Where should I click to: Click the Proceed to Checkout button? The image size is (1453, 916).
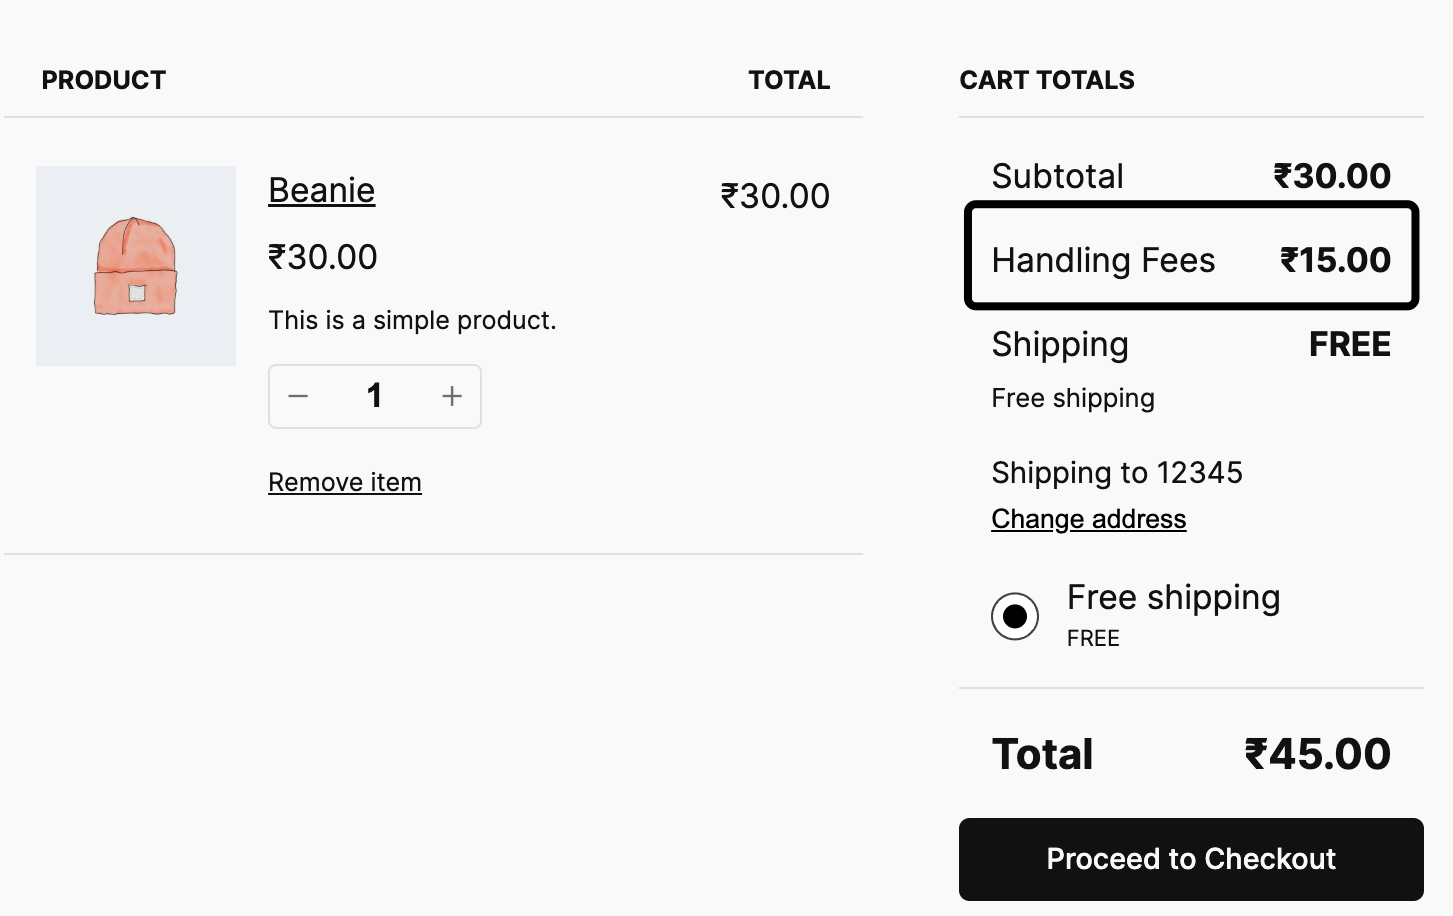(x=1191, y=859)
